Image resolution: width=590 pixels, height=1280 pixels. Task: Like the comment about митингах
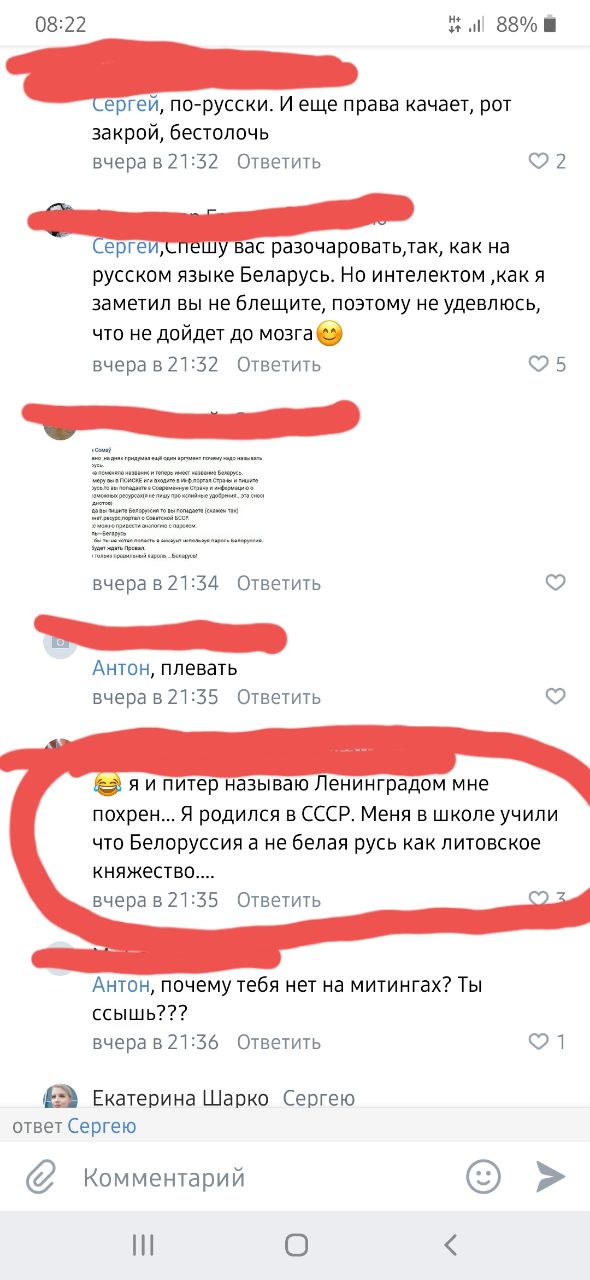pos(547,1042)
